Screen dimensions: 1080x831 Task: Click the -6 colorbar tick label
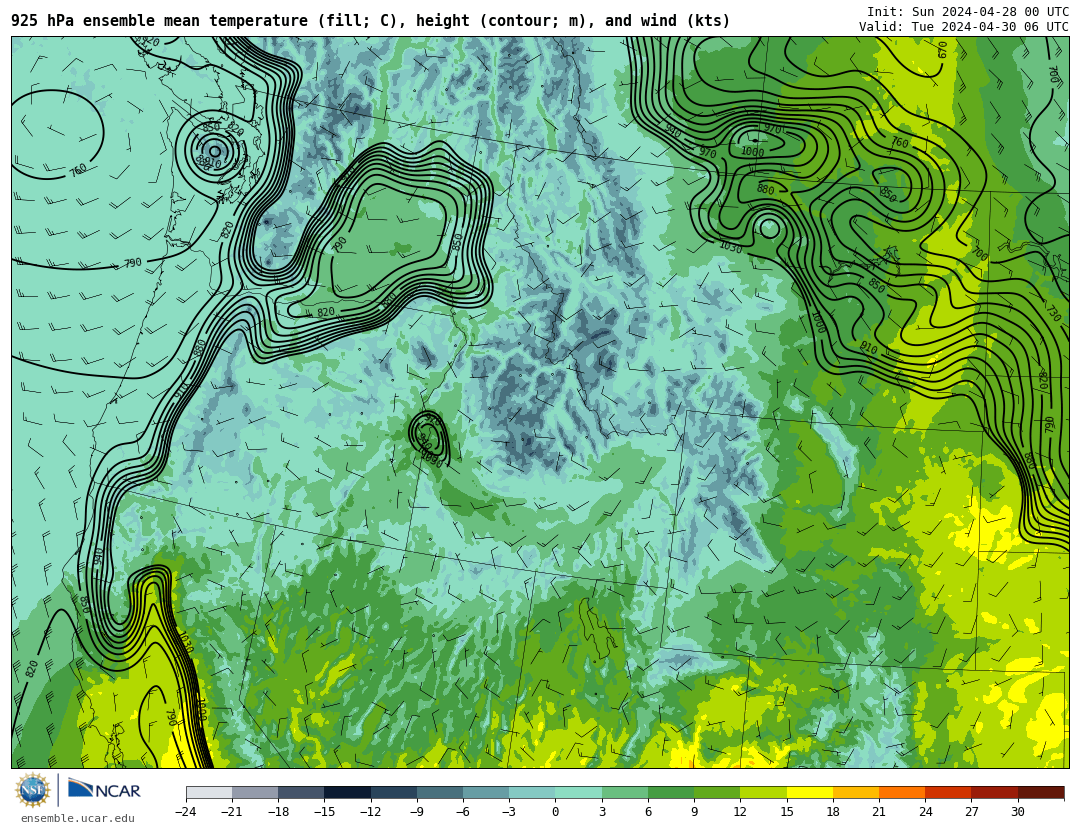pos(462,812)
